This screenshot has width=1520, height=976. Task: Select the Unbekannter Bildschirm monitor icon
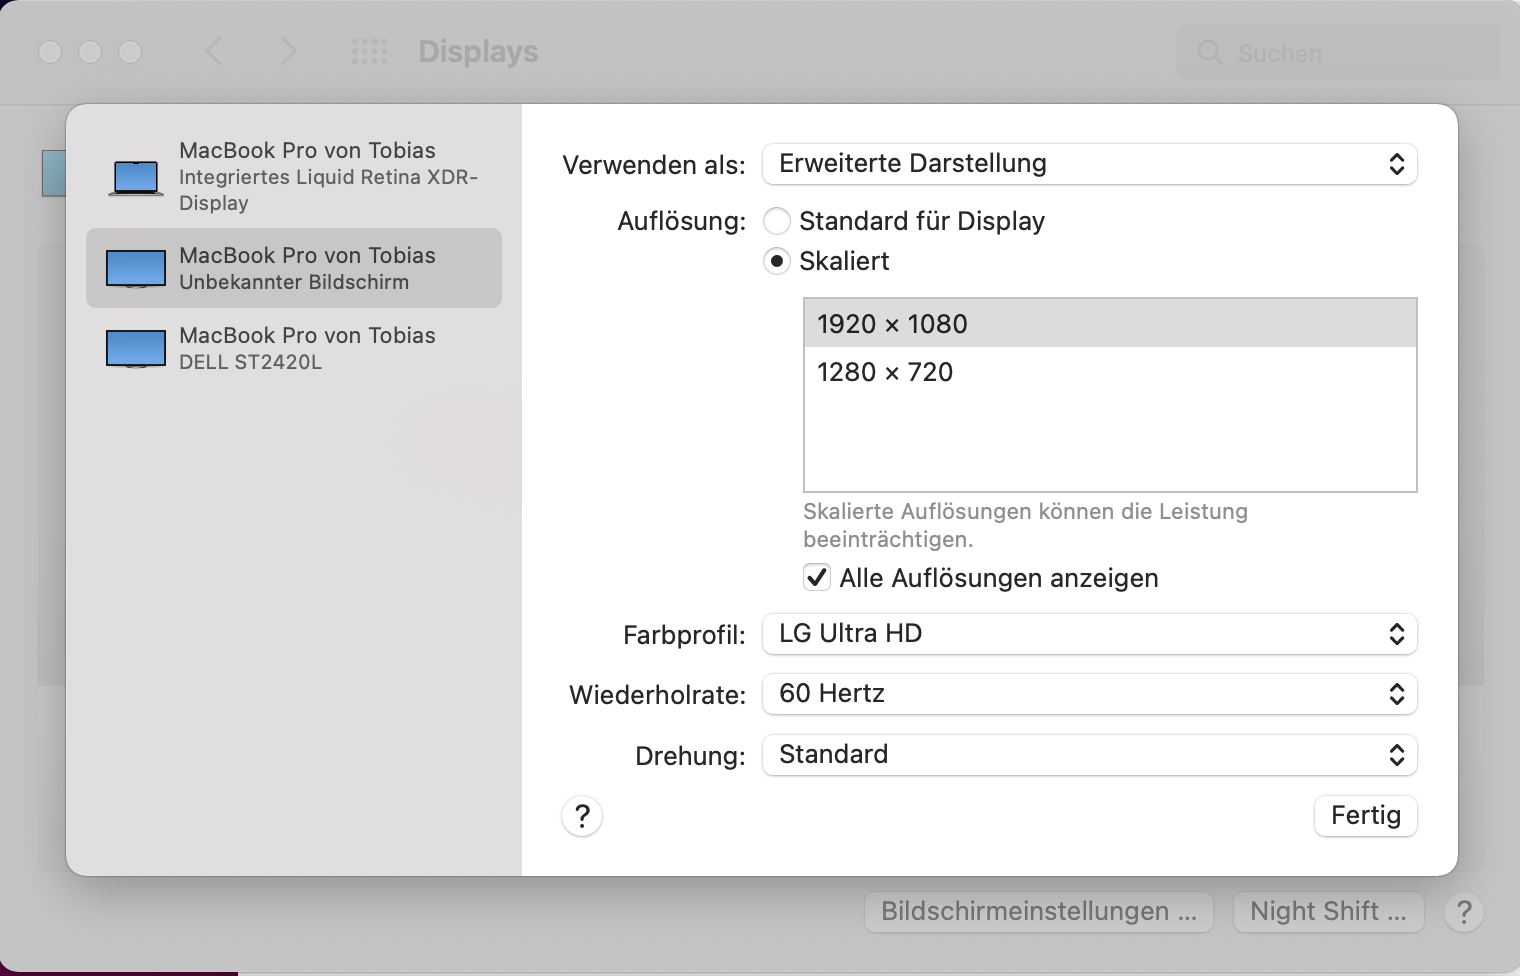pyautogui.click(x=136, y=268)
